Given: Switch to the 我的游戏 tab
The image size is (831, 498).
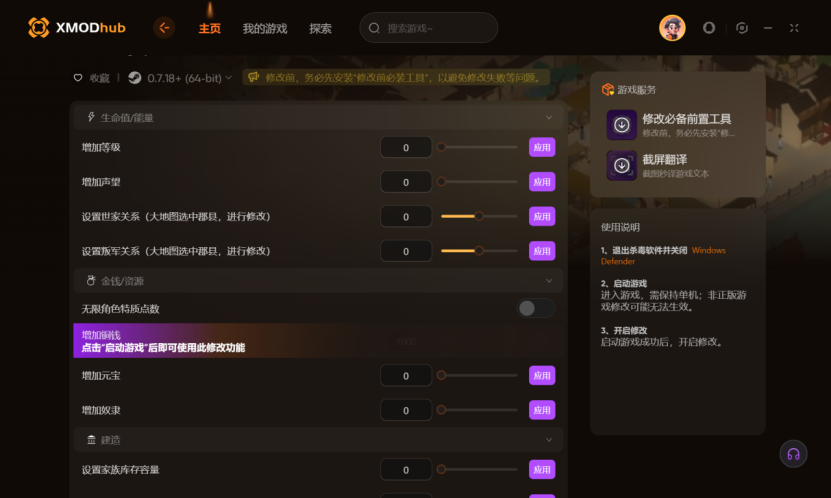Looking at the screenshot, I should pos(264,29).
